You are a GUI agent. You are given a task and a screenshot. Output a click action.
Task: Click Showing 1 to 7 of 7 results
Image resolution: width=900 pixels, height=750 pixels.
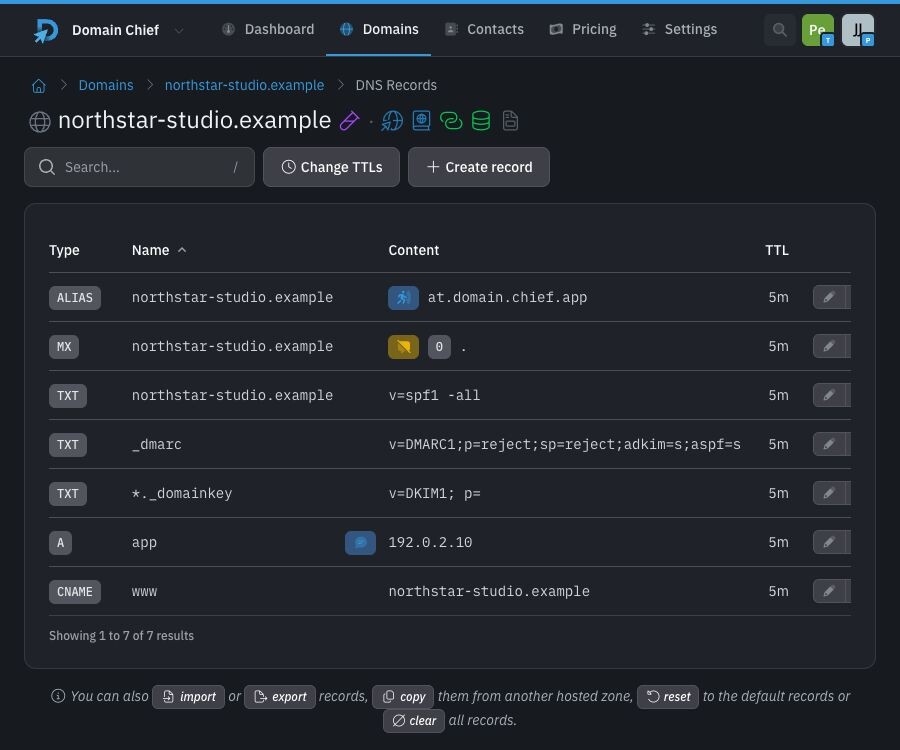(121, 636)
